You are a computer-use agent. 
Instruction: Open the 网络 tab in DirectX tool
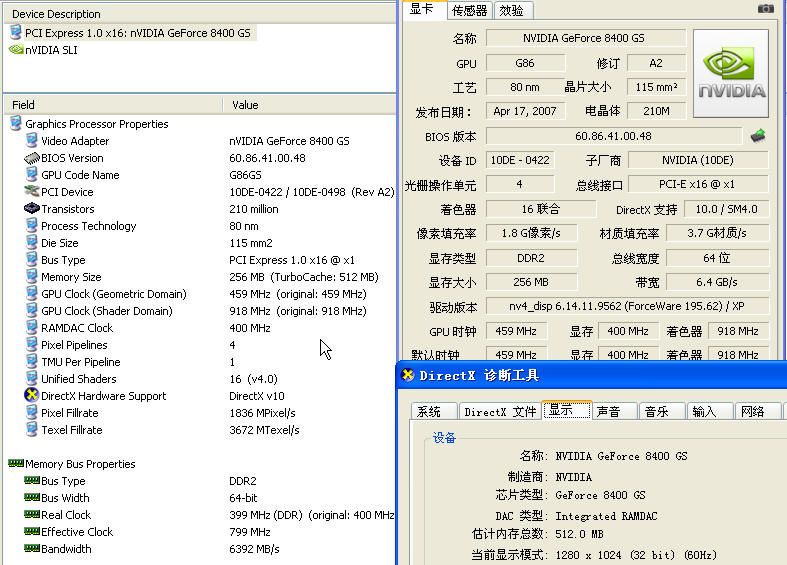(757, 411)
